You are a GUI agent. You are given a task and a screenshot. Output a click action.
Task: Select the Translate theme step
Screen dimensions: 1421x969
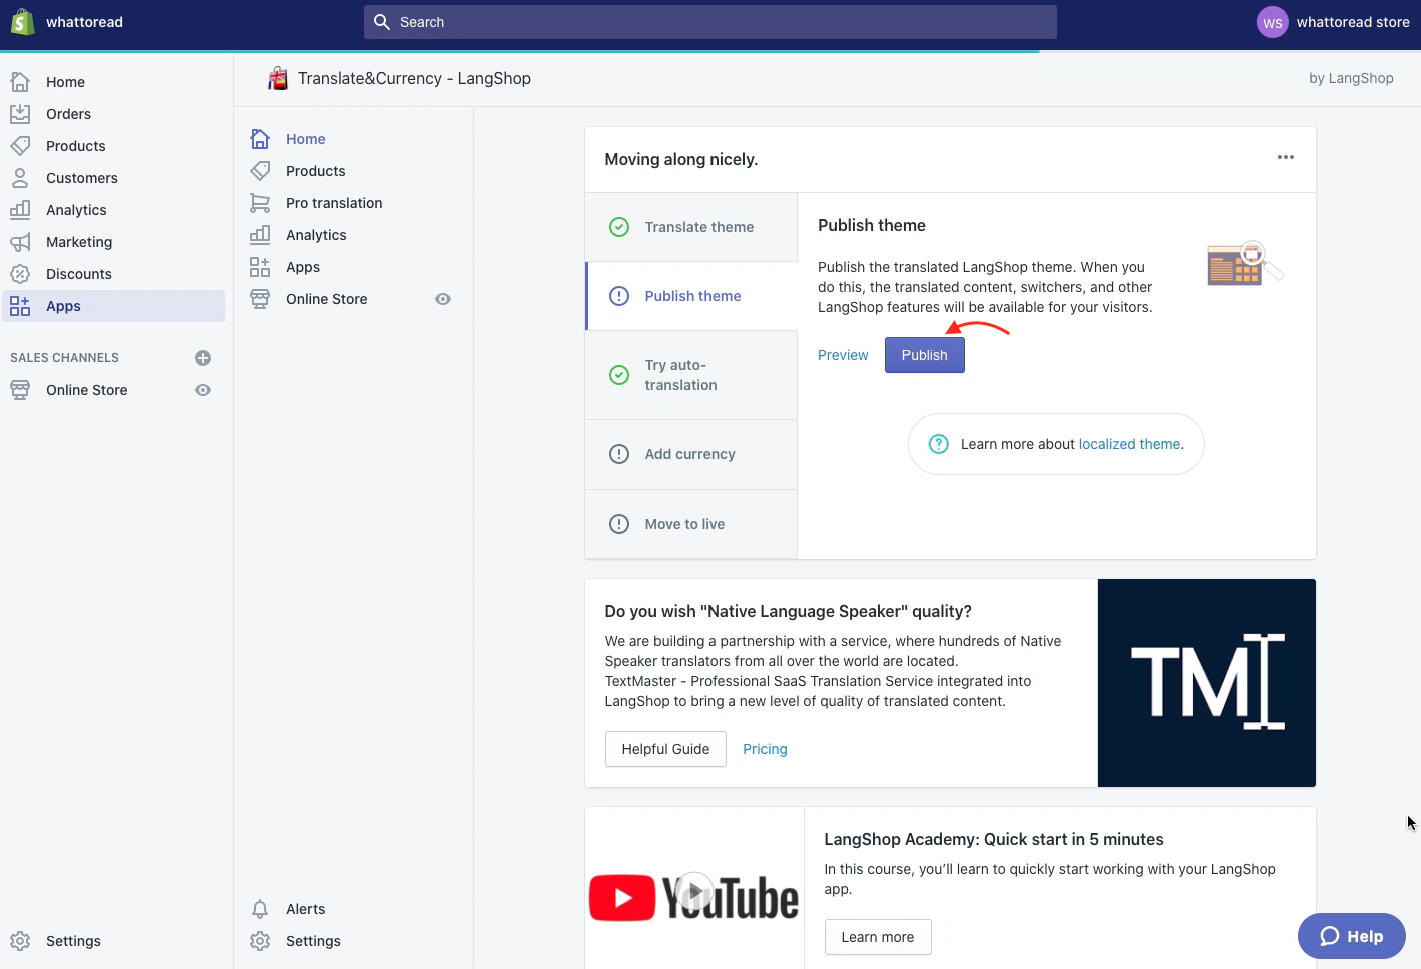point(691,227)
